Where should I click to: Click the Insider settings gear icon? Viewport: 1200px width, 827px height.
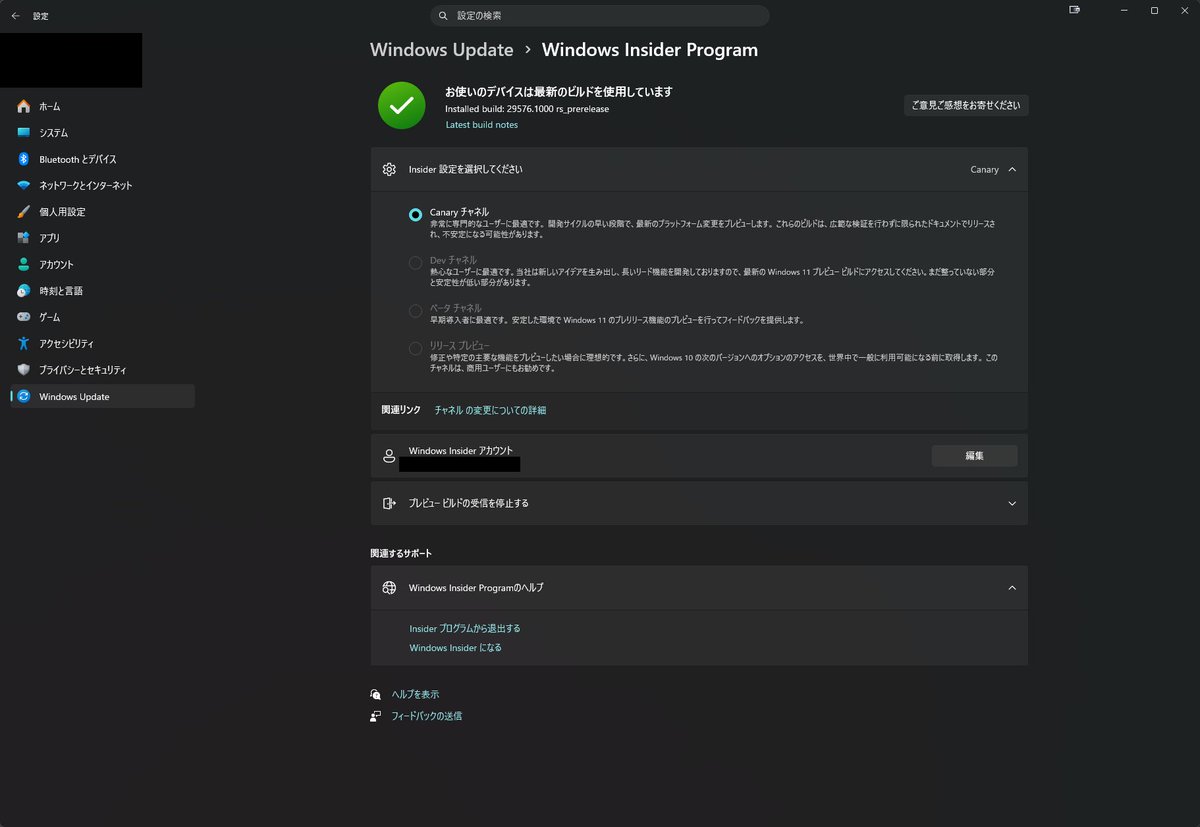(x=389, y=169)
